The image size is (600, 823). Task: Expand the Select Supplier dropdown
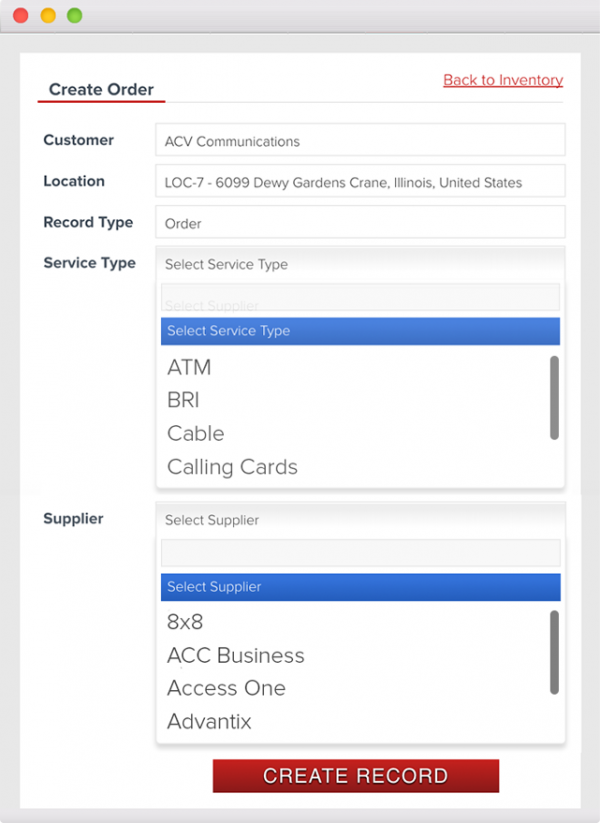360,520
